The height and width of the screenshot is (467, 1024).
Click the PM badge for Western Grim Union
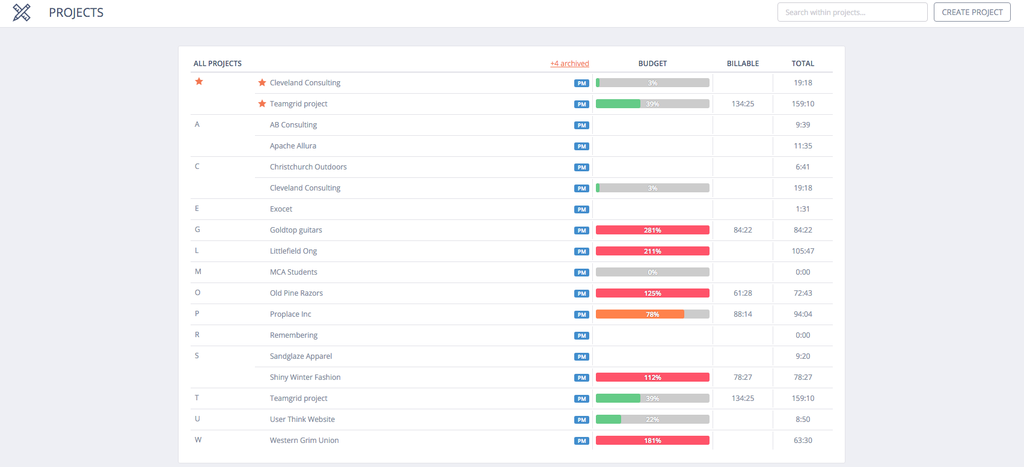[581, 441]
